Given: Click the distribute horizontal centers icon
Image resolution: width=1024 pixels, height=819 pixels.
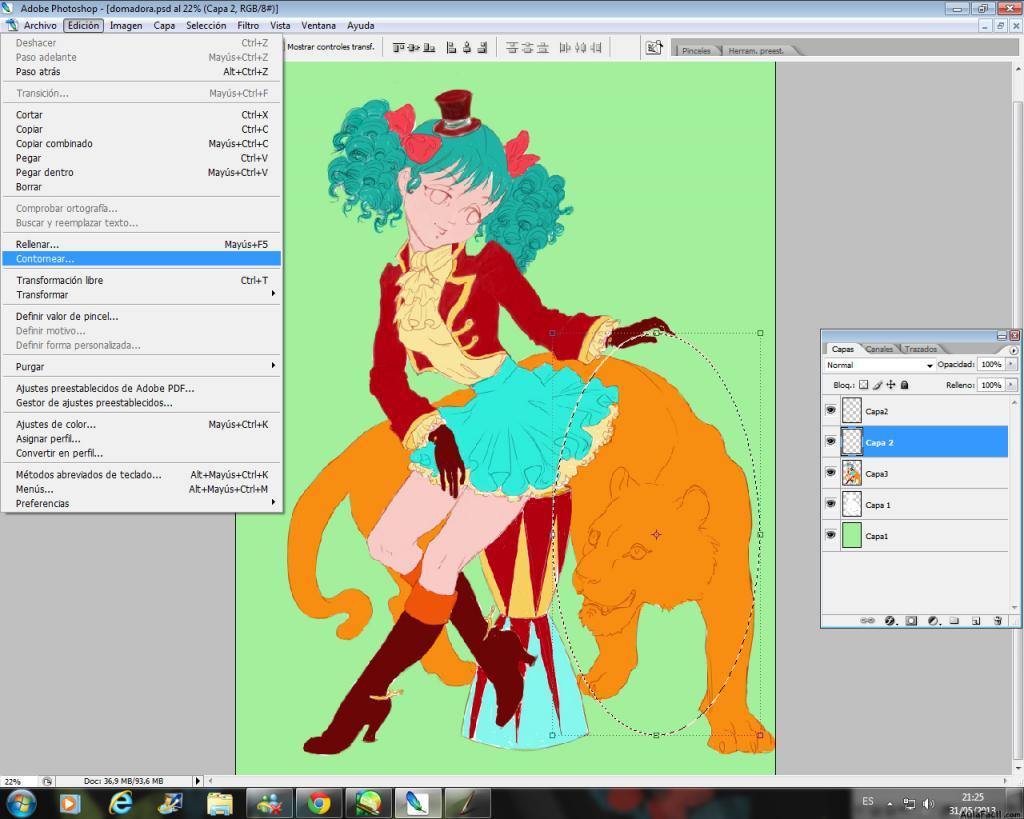Looking at the screenshot, I should [x=581, y=48].
